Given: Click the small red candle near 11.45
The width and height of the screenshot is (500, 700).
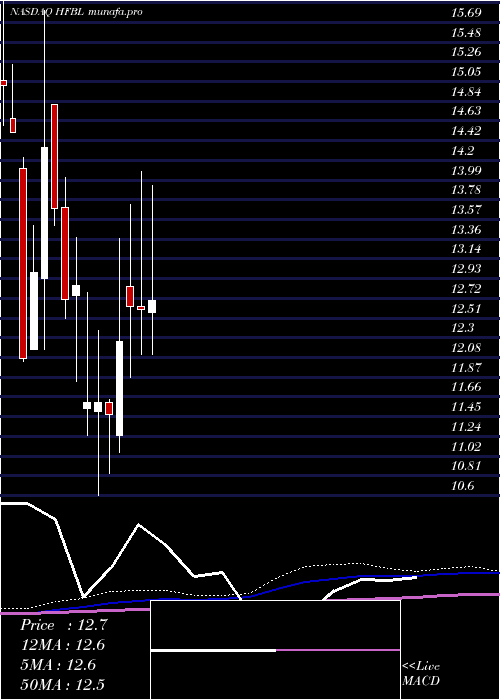Looking at the screenshot, I should [x=109, y=408].
